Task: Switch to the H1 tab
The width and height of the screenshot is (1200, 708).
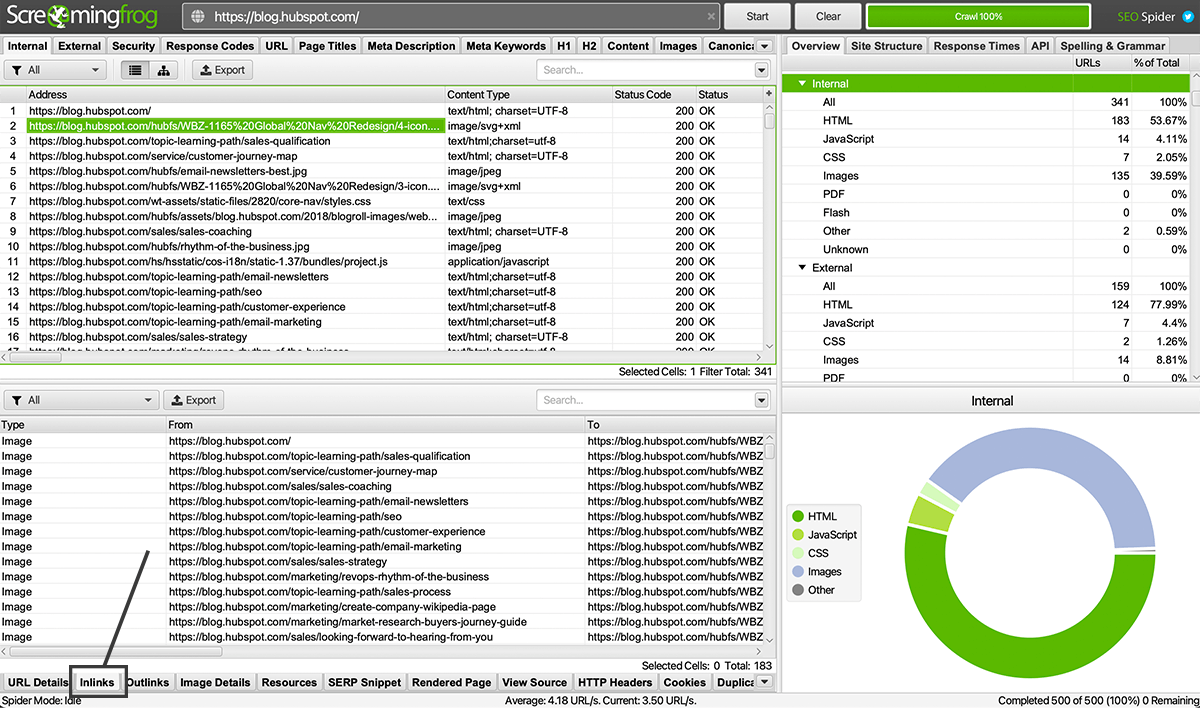Action: pos(564,46)
